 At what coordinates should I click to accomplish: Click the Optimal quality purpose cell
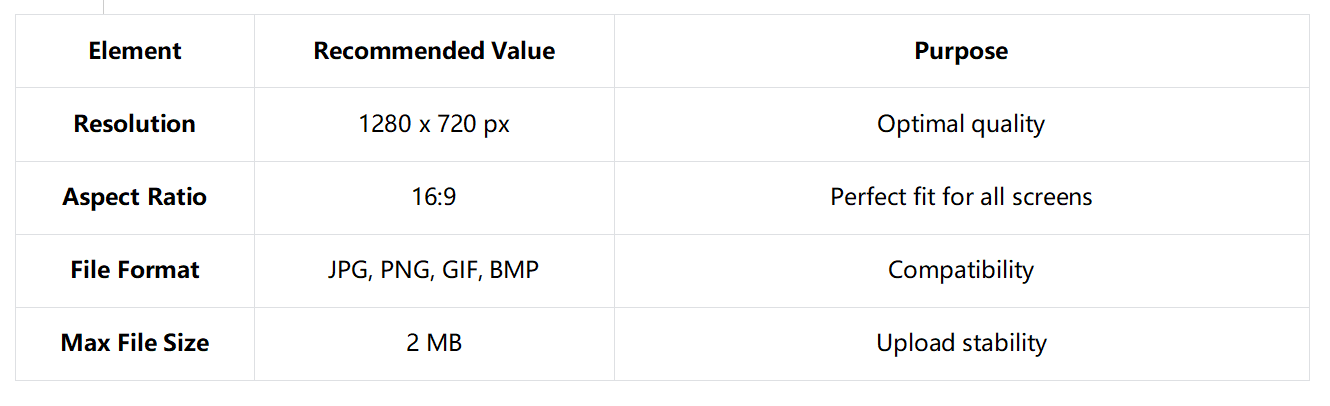(x=961, y=124)
